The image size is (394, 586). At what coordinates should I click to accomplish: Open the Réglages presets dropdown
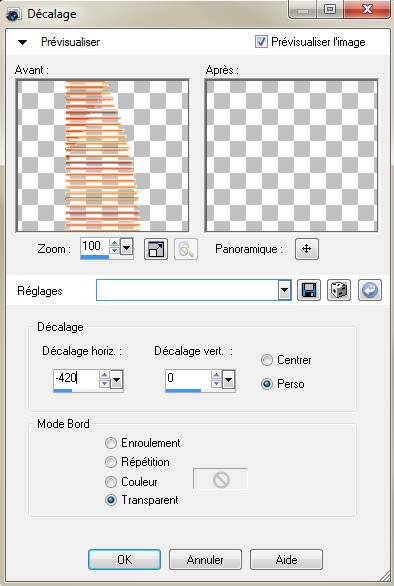point(284,290)
